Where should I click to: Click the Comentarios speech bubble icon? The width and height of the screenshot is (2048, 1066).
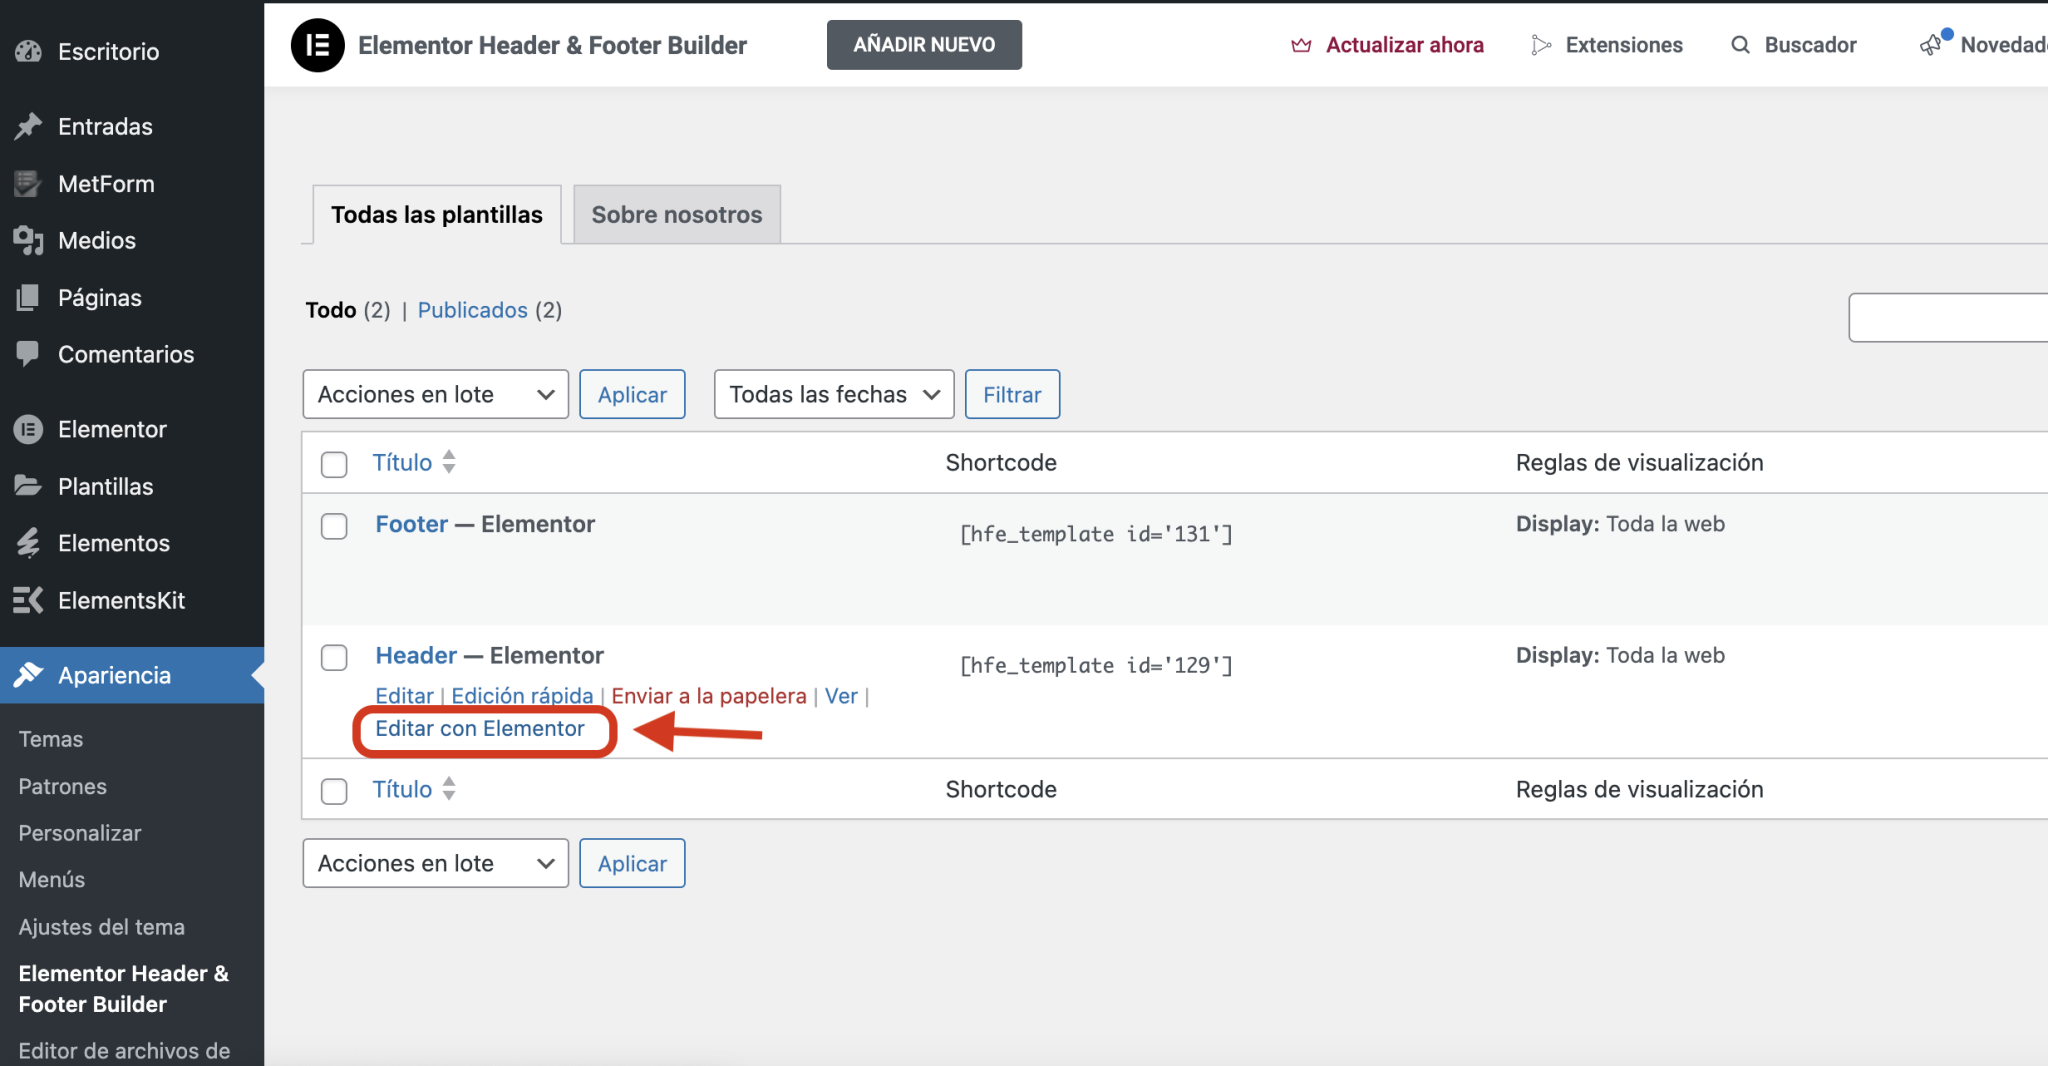[28, 354]
